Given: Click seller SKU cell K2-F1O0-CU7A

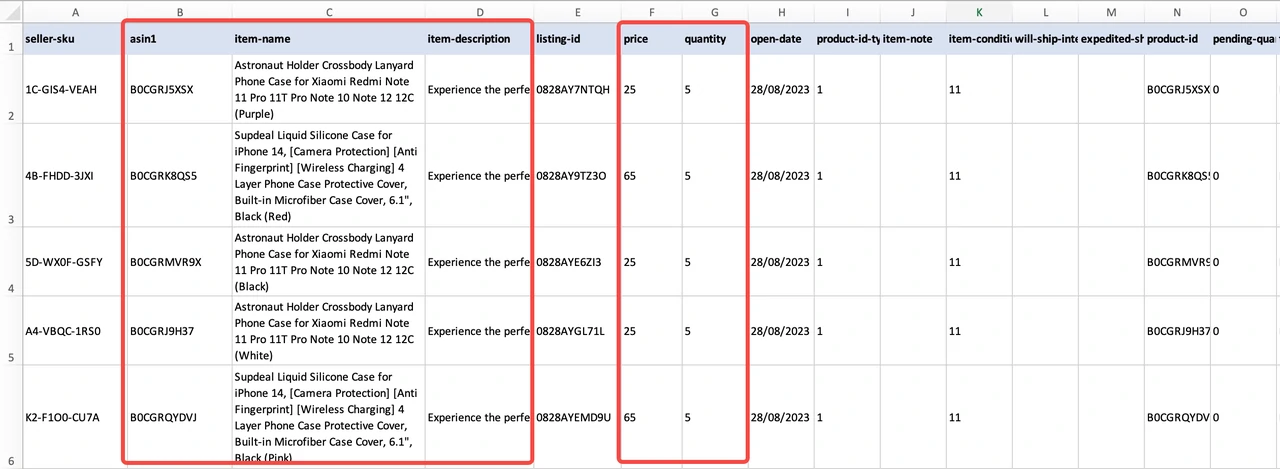Looking at the screenshot, I should click(61, 417).
